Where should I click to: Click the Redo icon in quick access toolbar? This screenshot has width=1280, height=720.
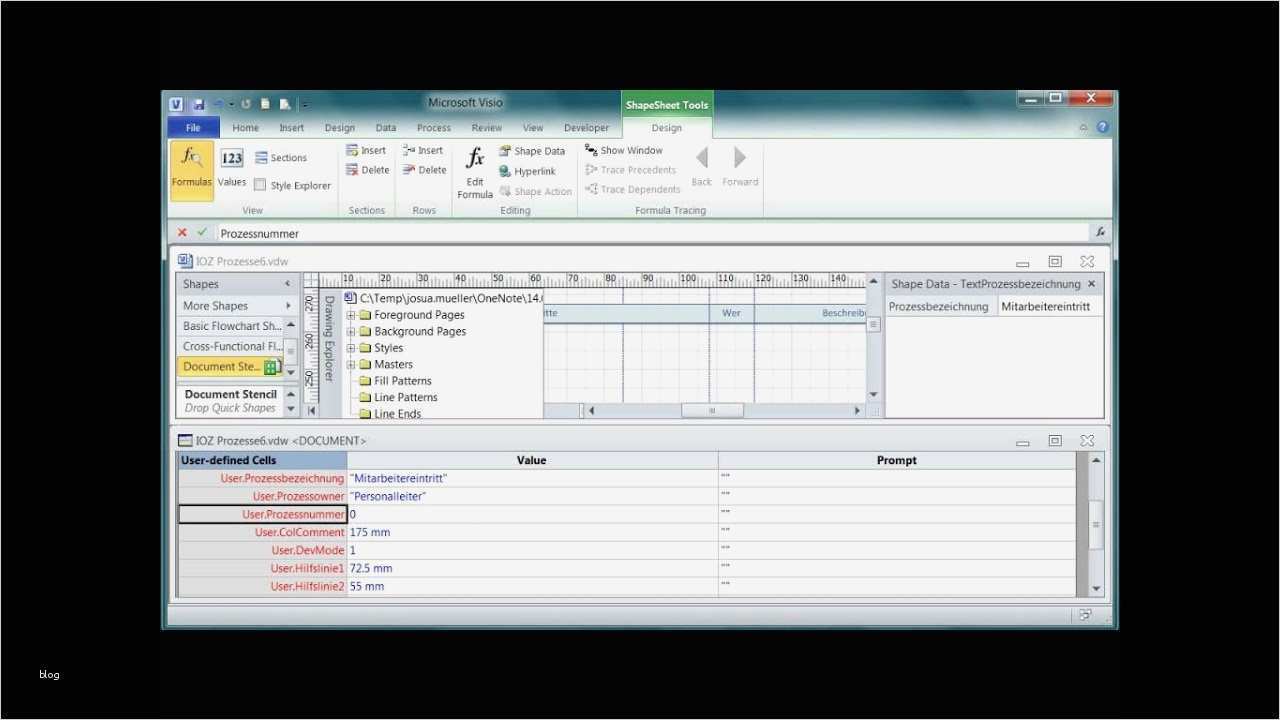246,104
